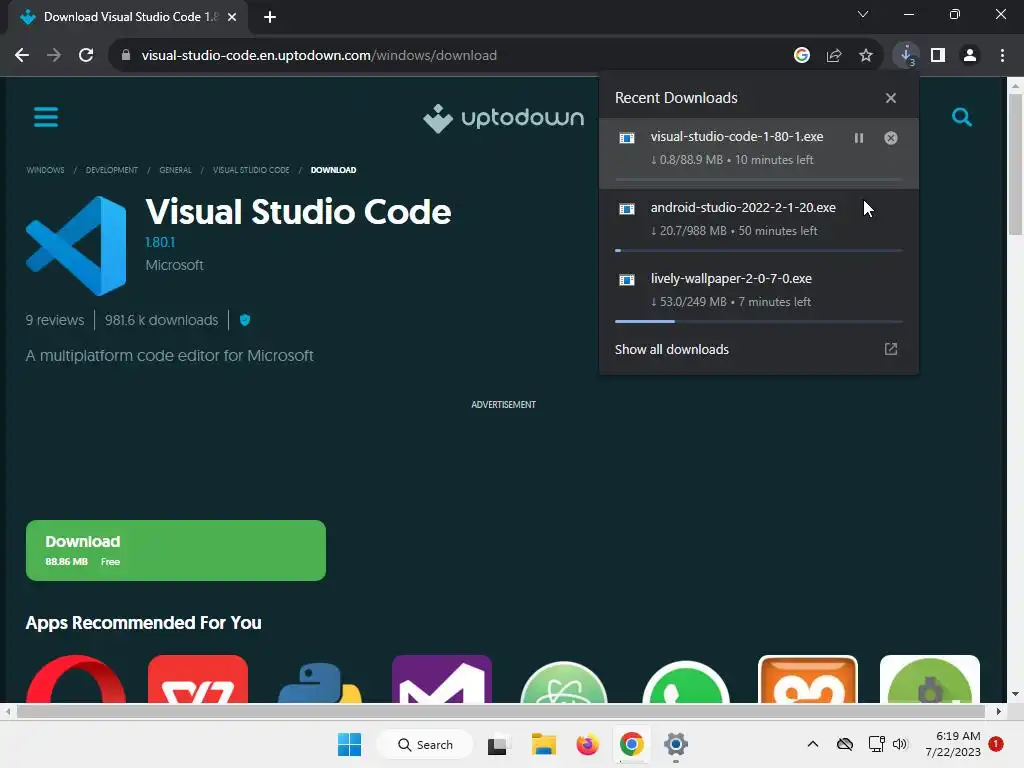Close the Download Visual Studio Code tab
Viewport: 1024px width, 768px height.
[232, 17]
